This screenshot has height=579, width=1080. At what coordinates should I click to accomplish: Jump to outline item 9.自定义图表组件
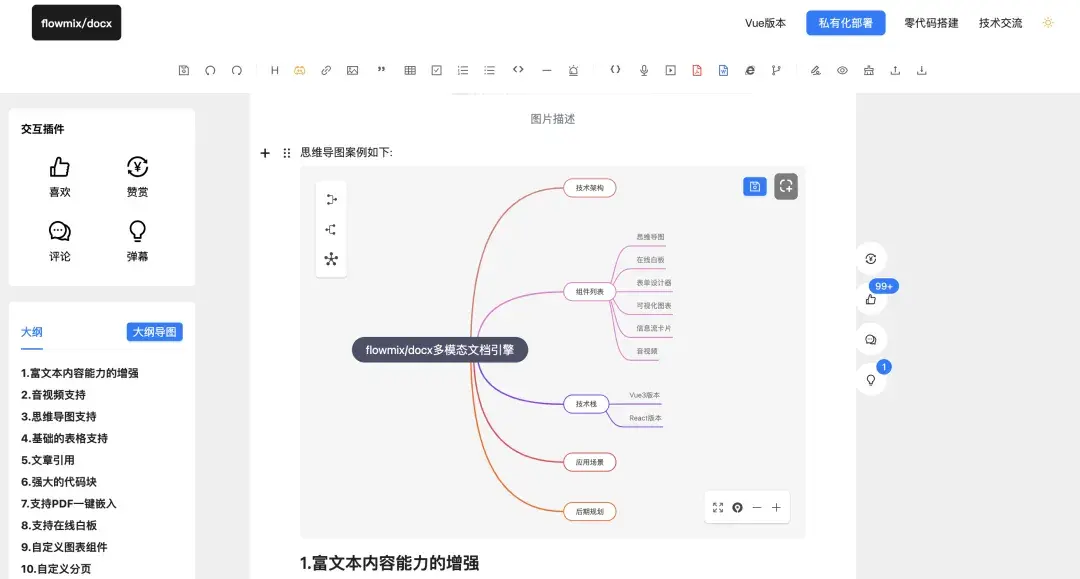(64, 547)
